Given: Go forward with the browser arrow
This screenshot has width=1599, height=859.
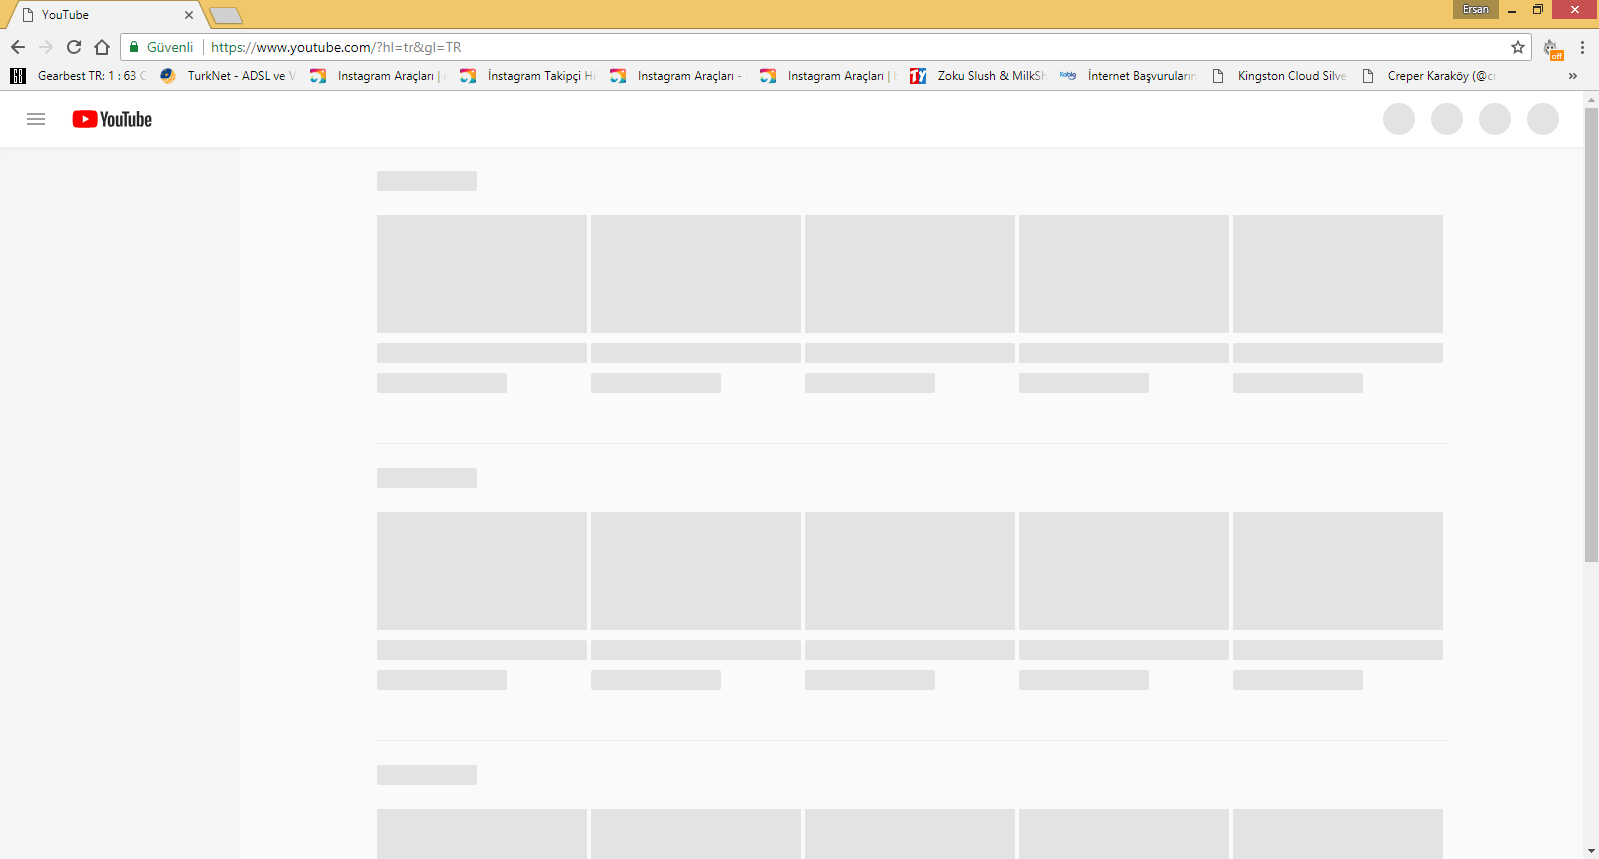Looking at the screenshot, I should tap(46, 47).
